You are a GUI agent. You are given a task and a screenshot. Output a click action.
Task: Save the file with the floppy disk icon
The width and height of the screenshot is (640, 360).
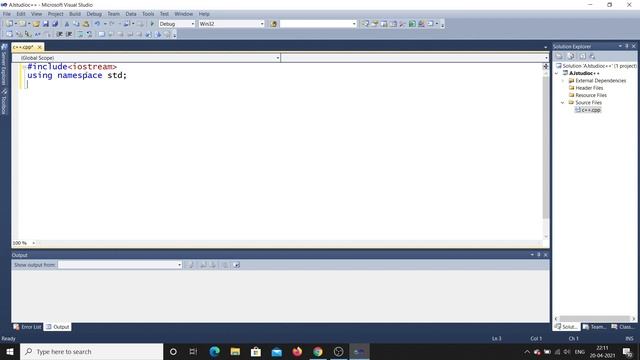click(x=46, y=24)
